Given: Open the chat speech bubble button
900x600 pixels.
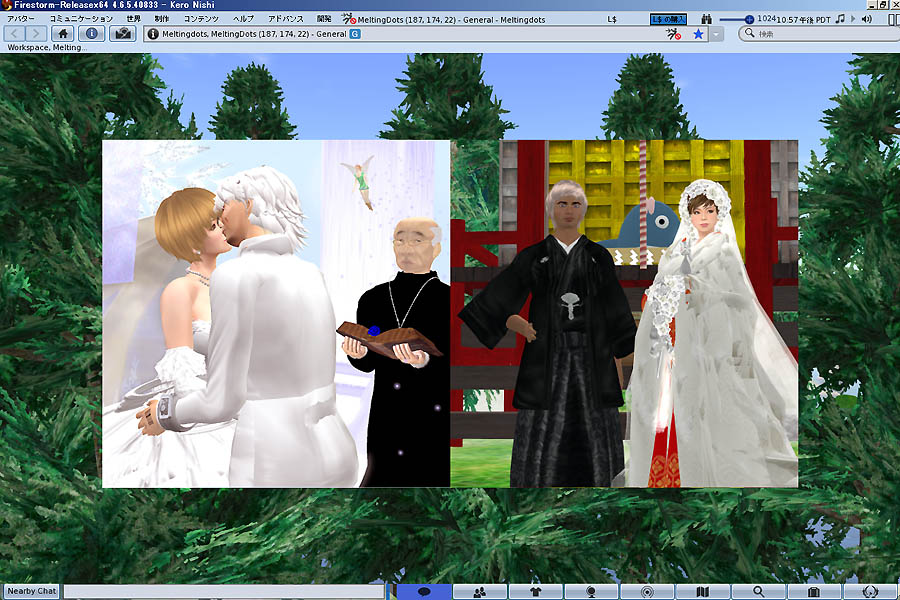Looking at the screenshot, I should click(424, 592).
